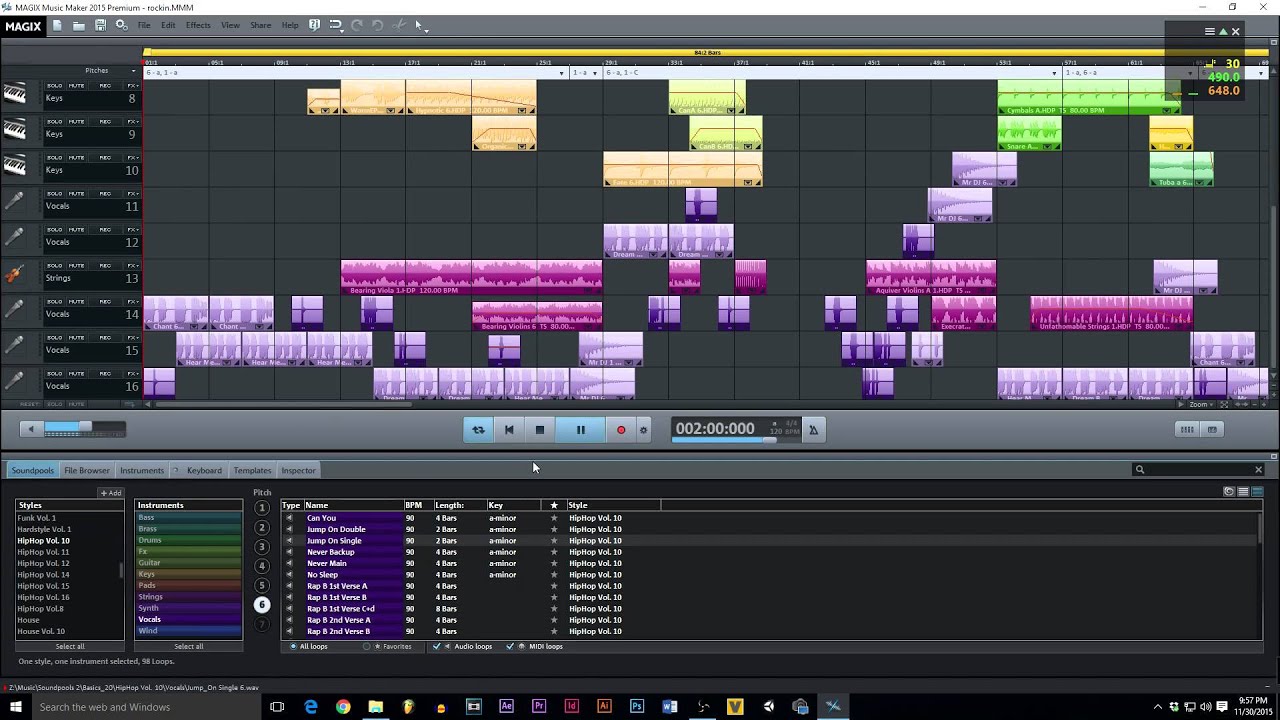Screen dimensions: 1280x720
Task: Jump to start with rewind button
Action: pos(509,430)
